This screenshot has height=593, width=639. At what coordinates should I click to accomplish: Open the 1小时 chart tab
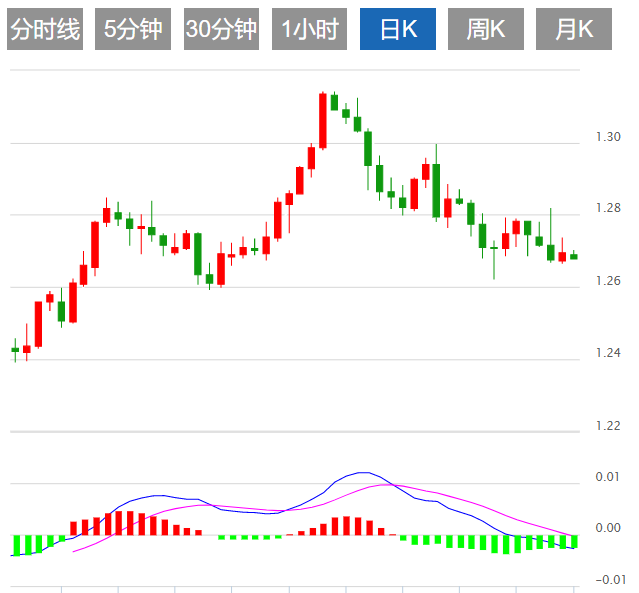tap(309, 29)
